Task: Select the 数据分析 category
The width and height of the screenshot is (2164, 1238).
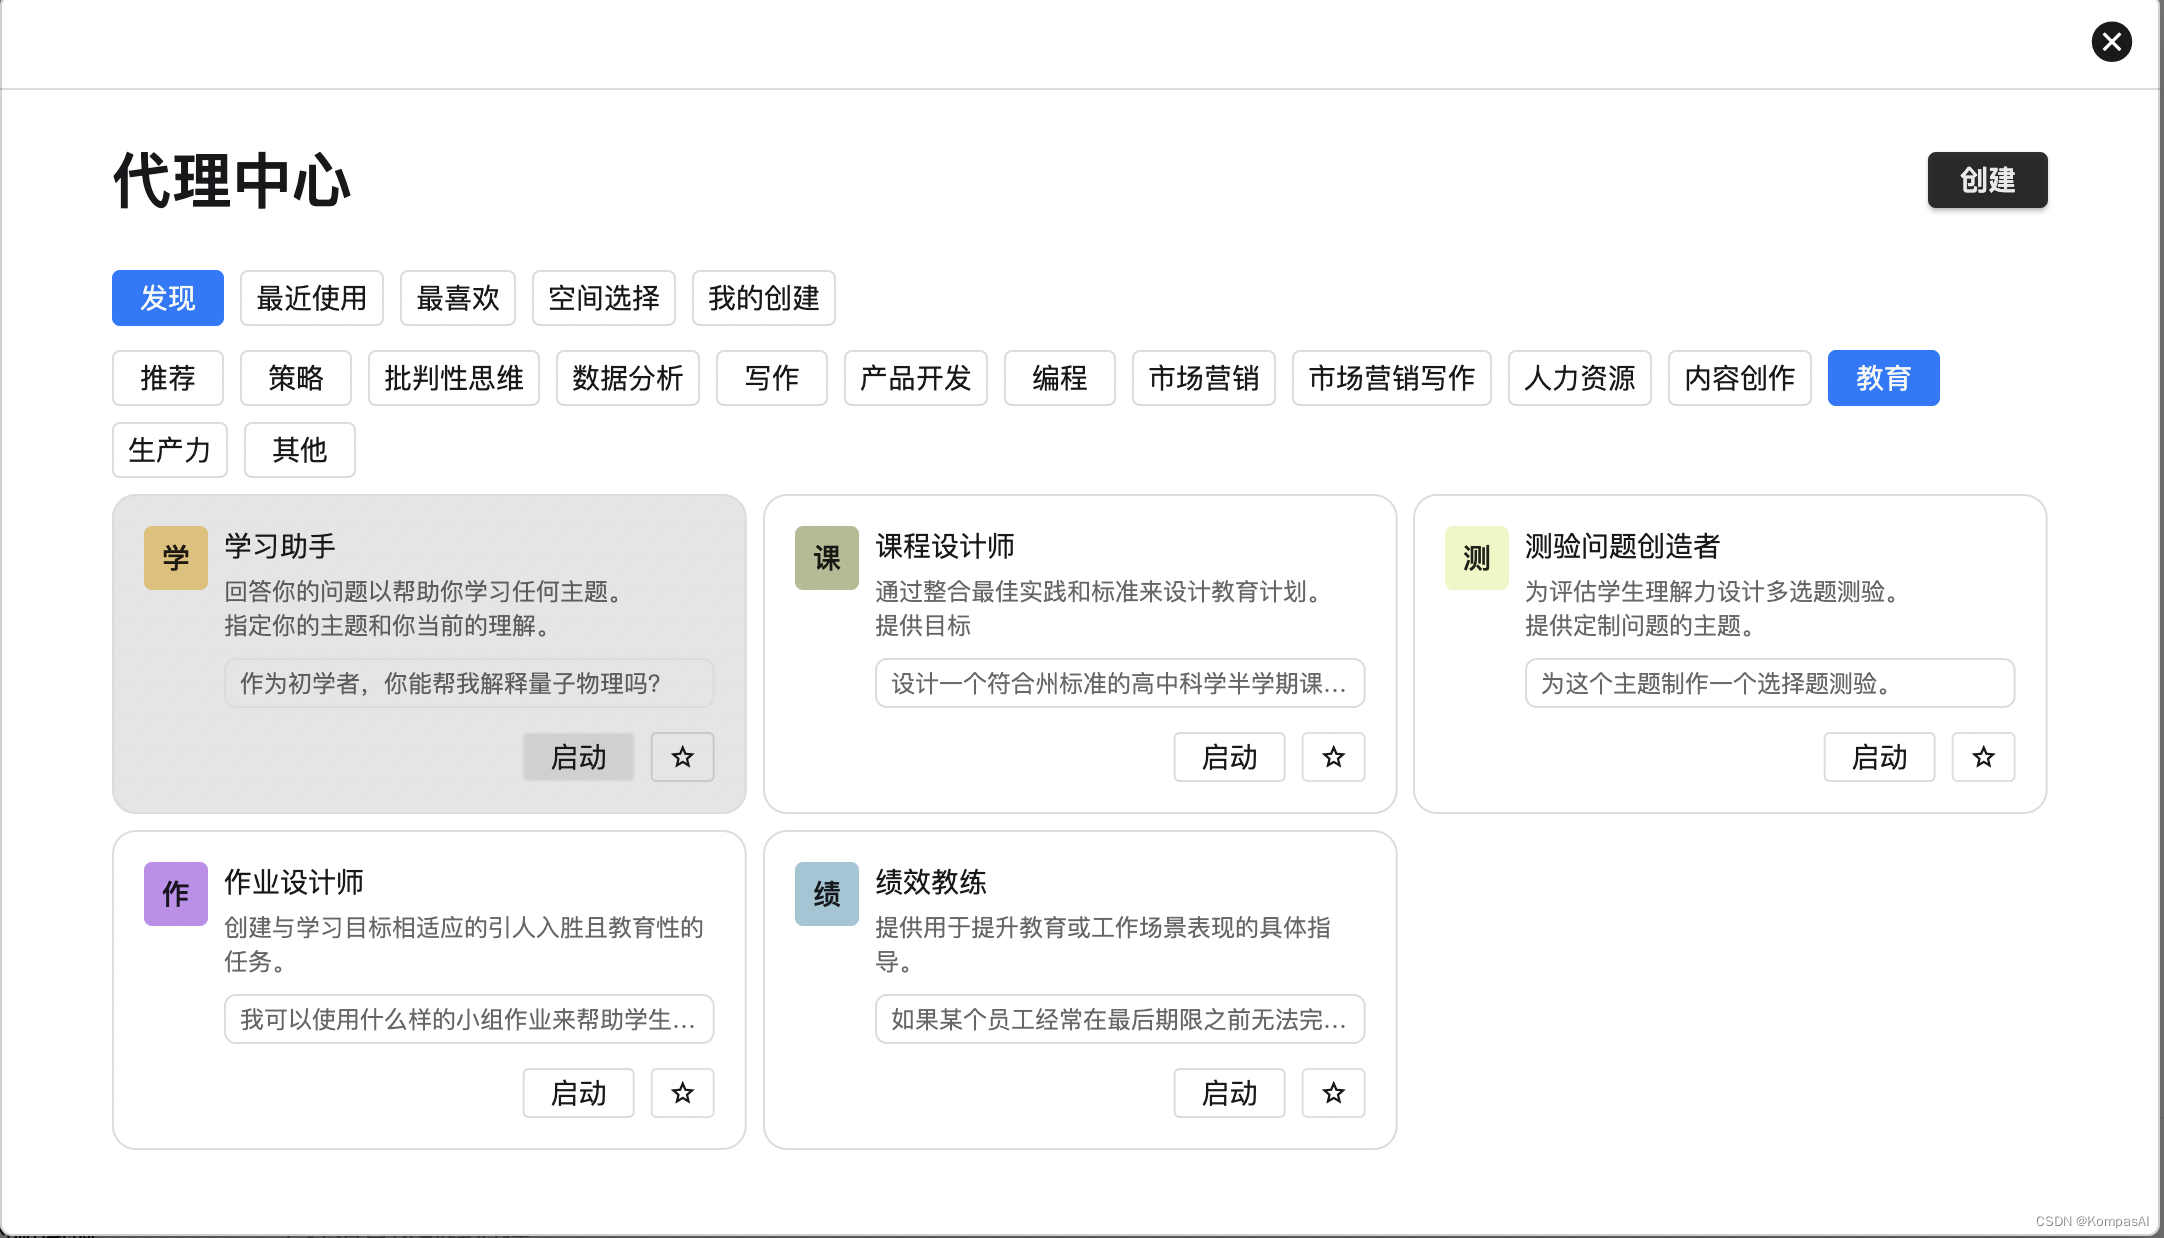Action: pyautogui.click(x=628, y=378)
